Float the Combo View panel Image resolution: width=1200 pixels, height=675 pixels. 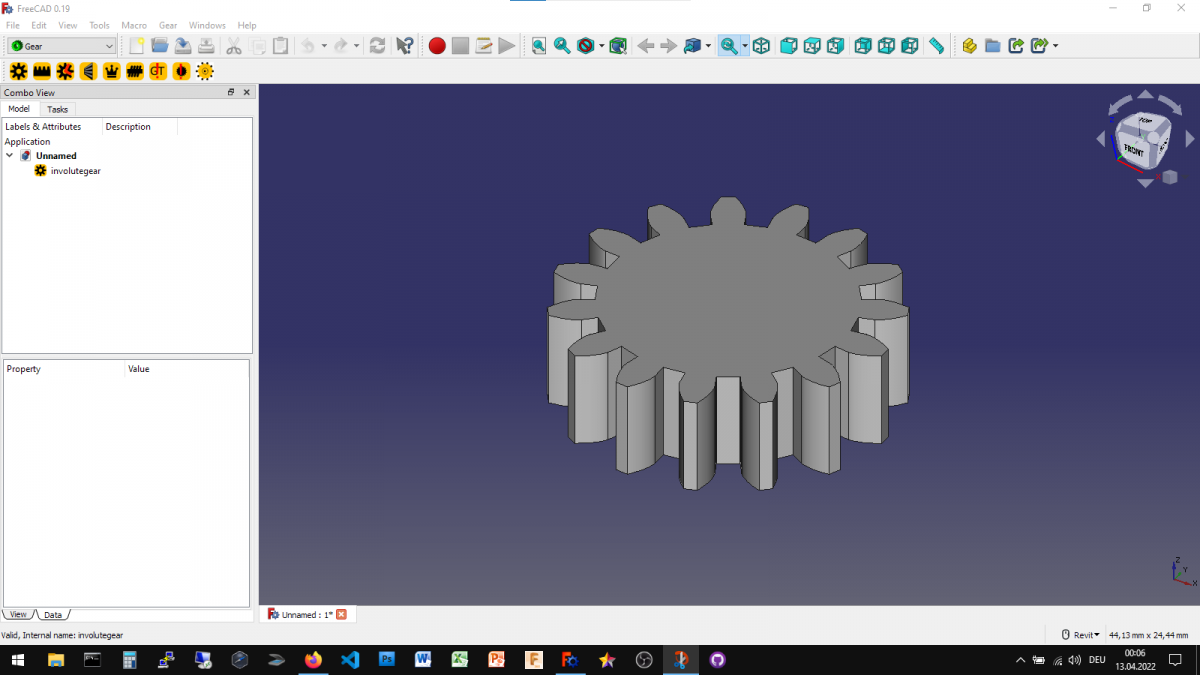click(x=231, y=92)
